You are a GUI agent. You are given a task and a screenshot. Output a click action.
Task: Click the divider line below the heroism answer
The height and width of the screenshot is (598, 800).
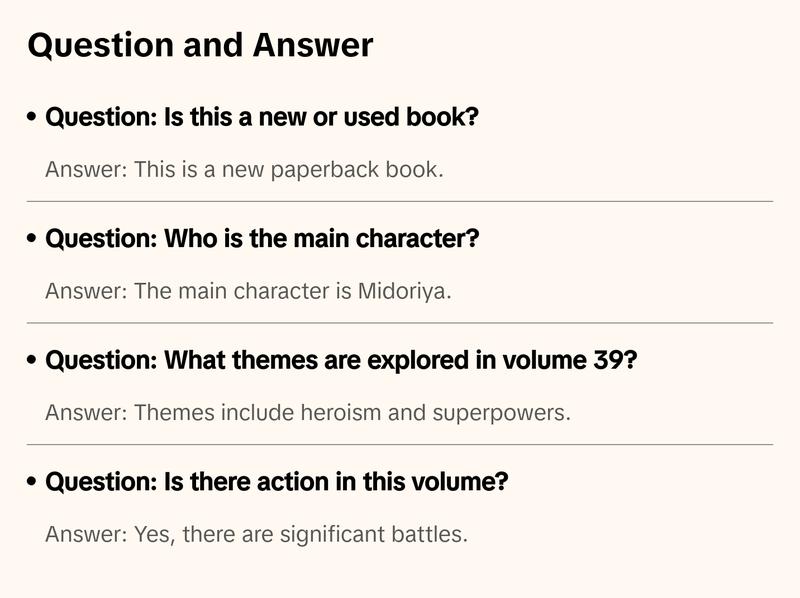(400, 444)
